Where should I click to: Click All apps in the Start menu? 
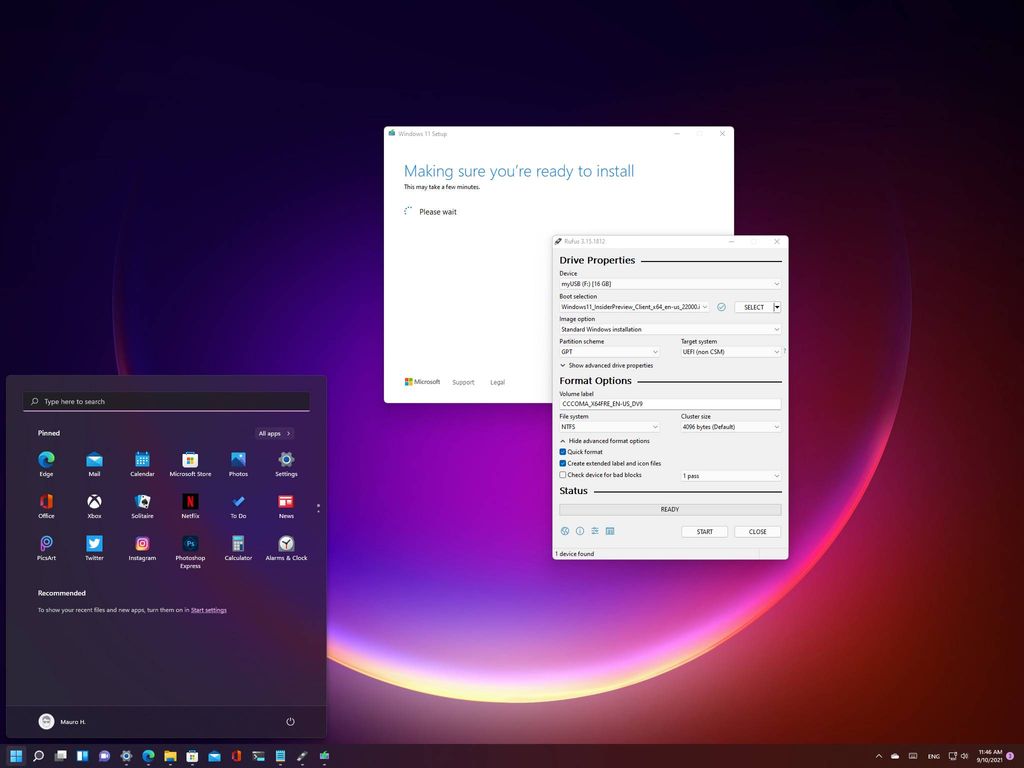point(273,433)
